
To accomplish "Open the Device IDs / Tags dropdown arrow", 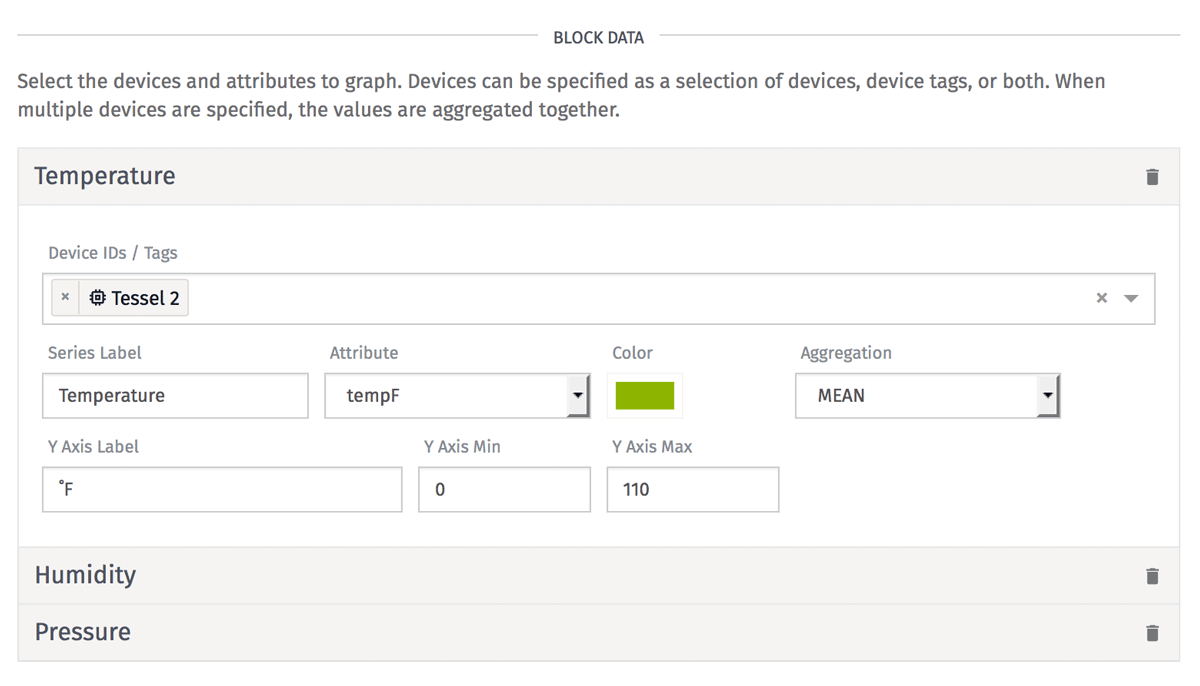I will point(1132,298).
